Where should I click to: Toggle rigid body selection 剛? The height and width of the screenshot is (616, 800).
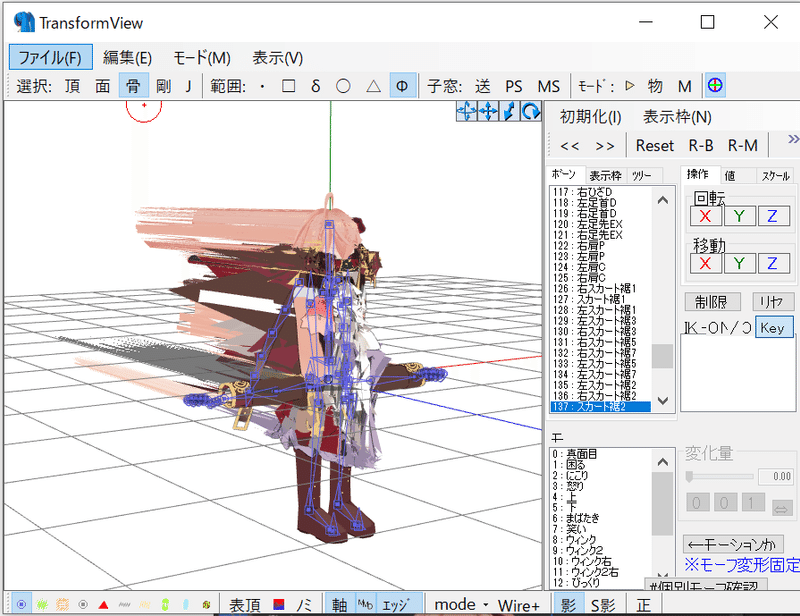click(163, 86)
